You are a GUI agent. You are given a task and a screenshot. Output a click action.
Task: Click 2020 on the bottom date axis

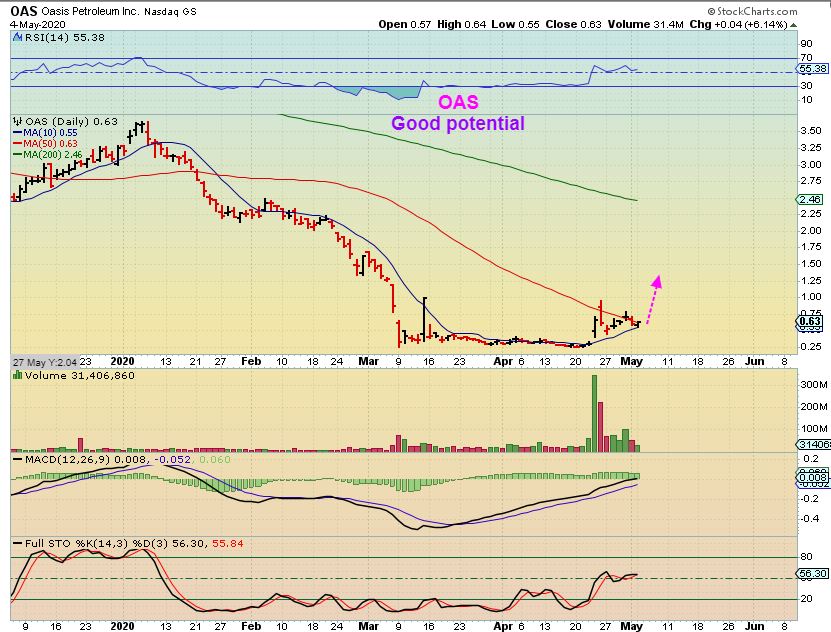(x=122, y=626)
